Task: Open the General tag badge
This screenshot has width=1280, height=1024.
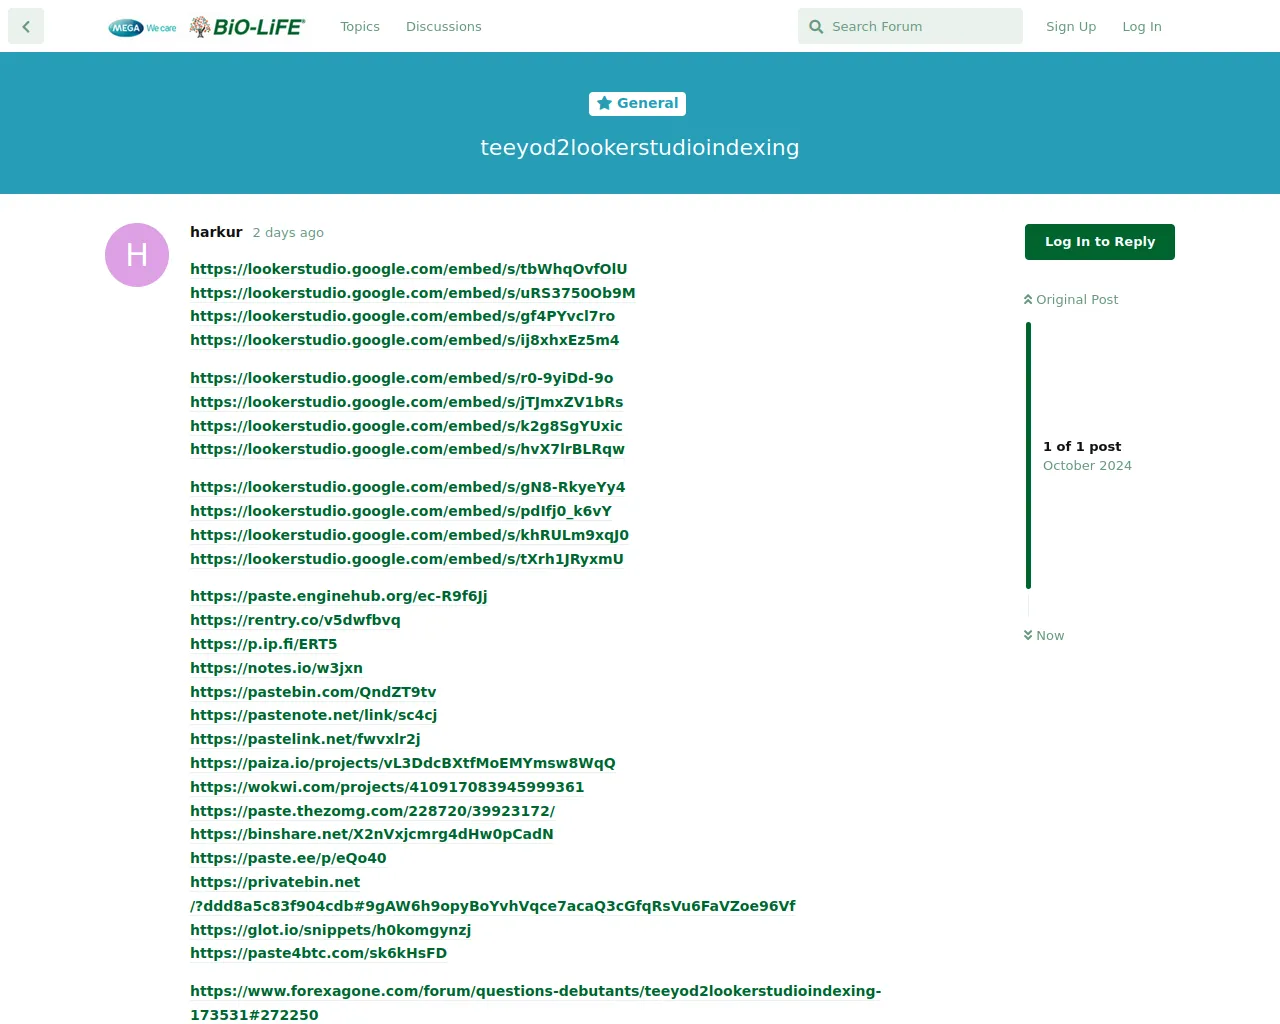Action: (x=637, y=103)
